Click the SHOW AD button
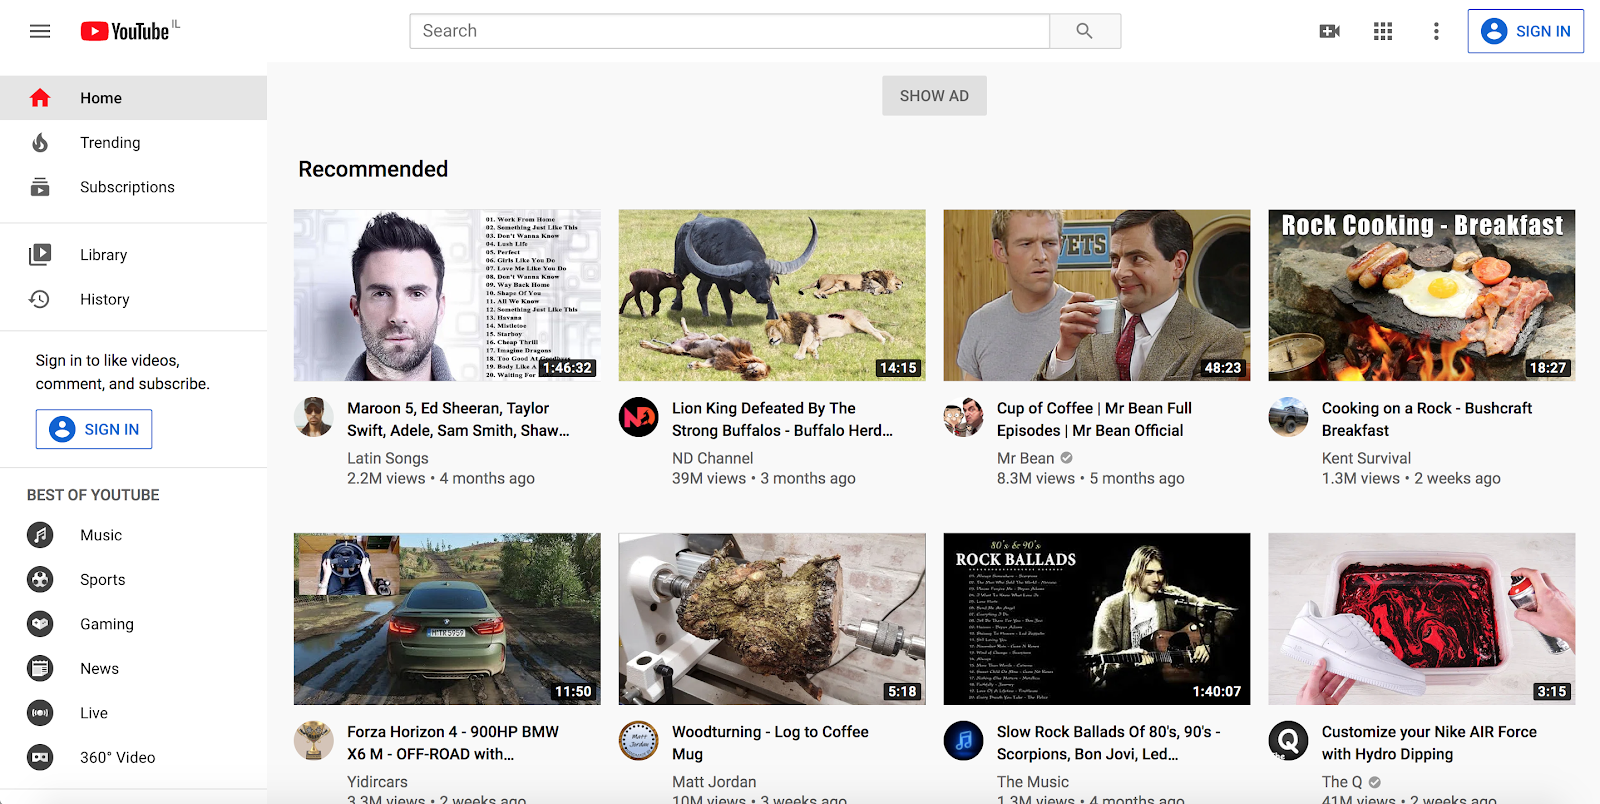The width and height of the screenshot is (1600, 804). 934,96
